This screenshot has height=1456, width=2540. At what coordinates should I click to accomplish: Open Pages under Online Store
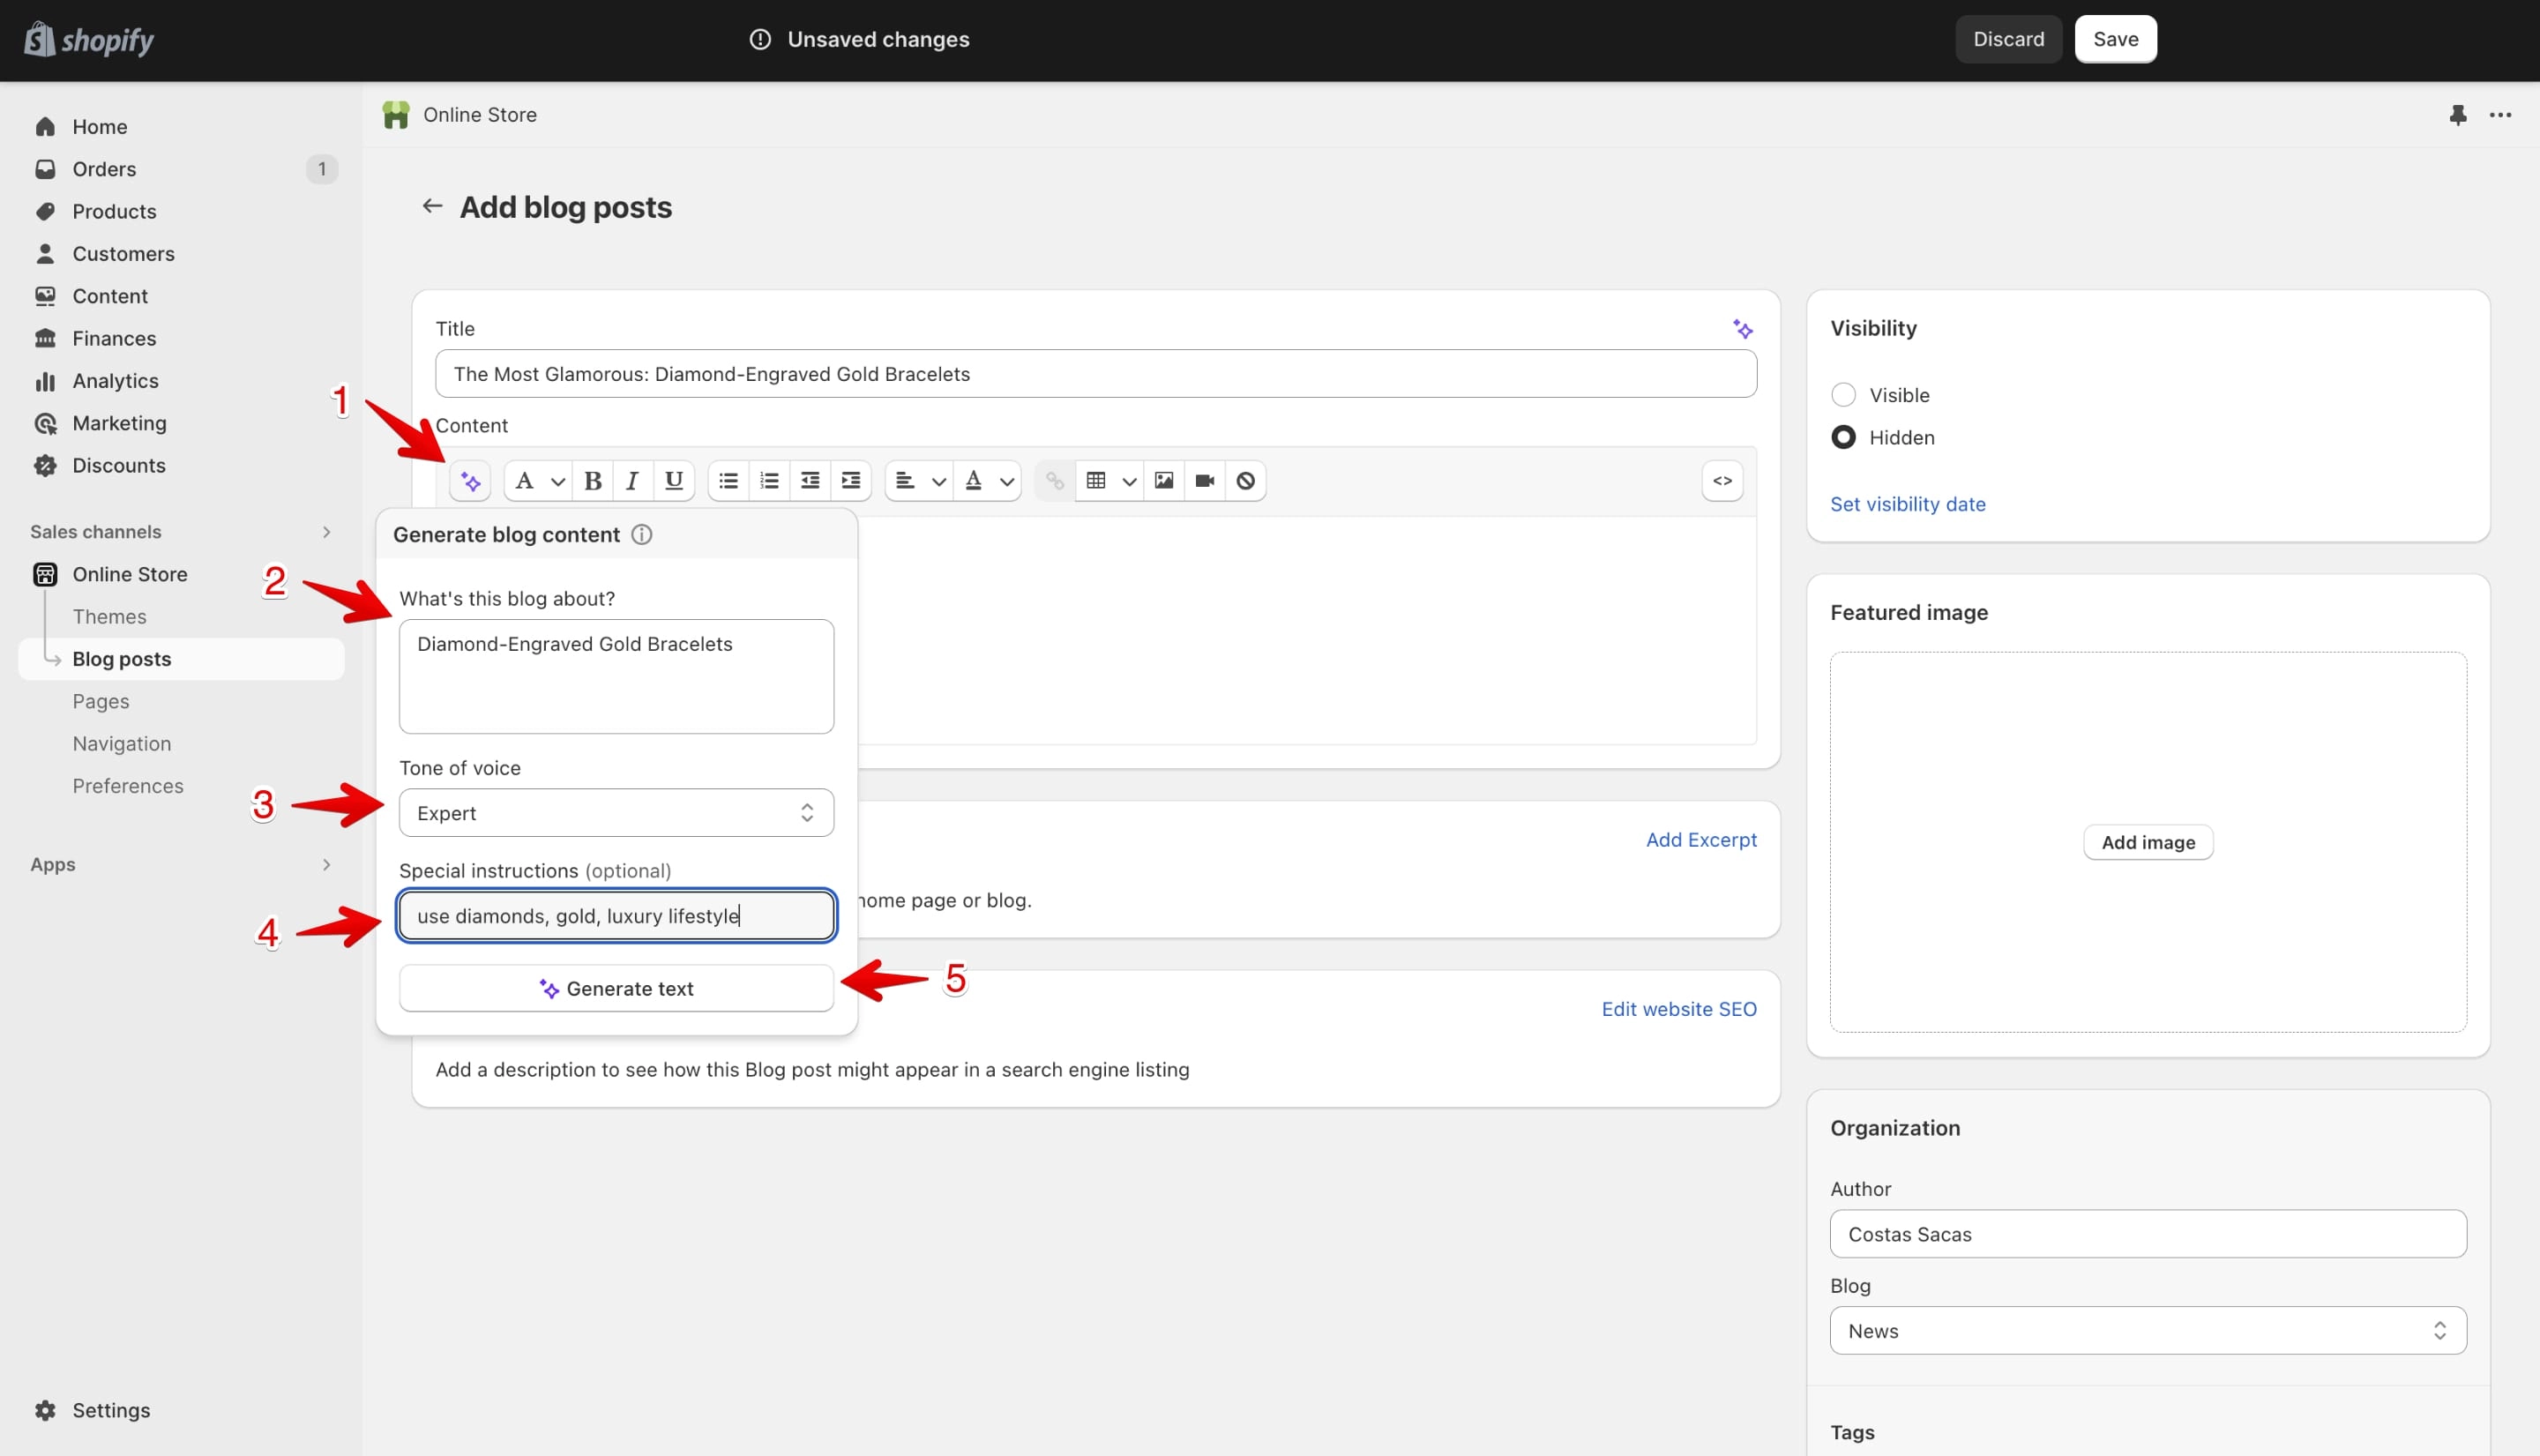[100, 701]
